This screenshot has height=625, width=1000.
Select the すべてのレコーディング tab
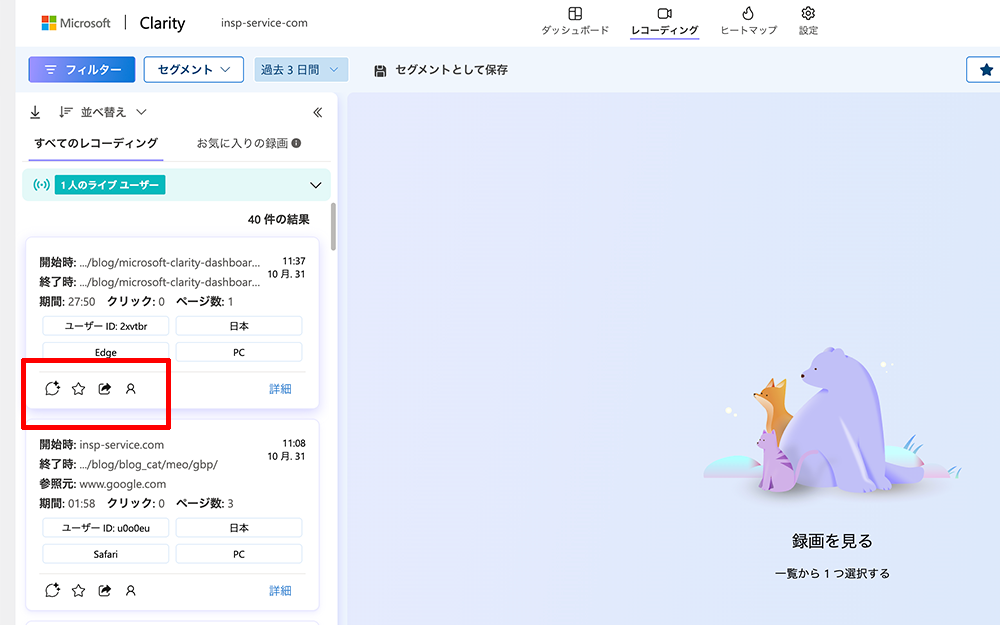click(x=95, y=143)
